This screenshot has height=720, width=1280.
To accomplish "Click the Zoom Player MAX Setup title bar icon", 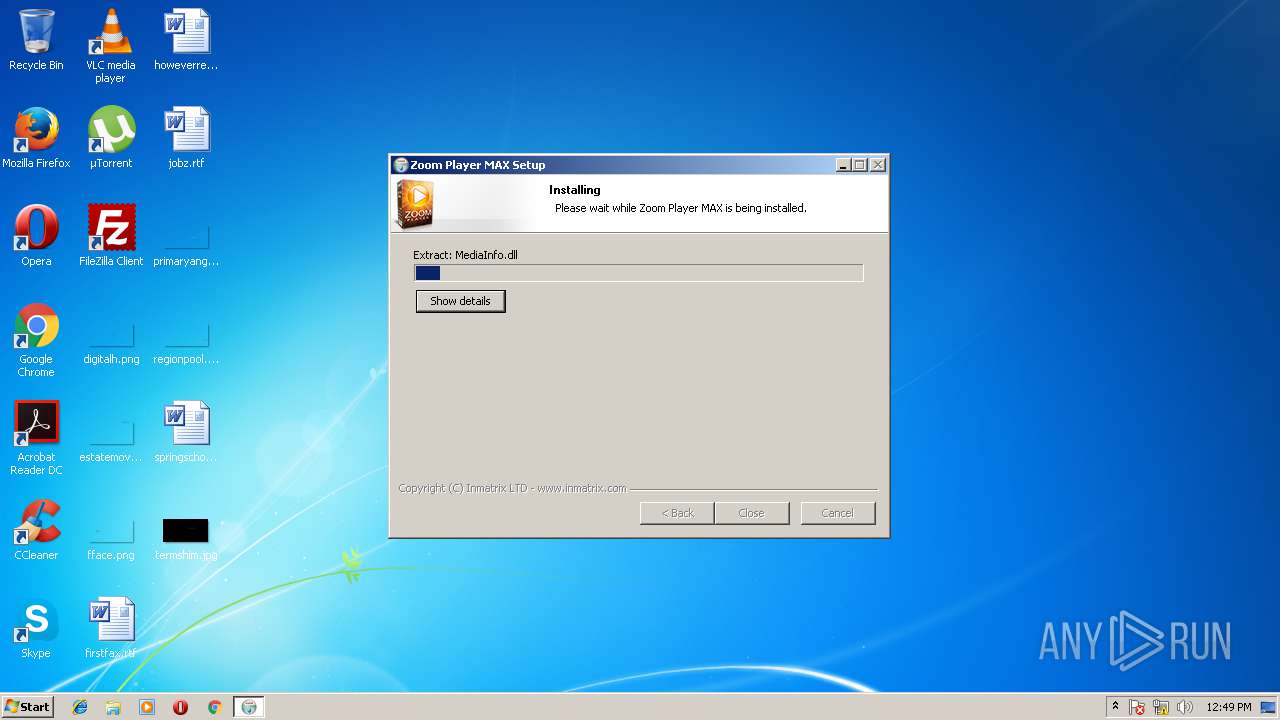I will 401,165.
